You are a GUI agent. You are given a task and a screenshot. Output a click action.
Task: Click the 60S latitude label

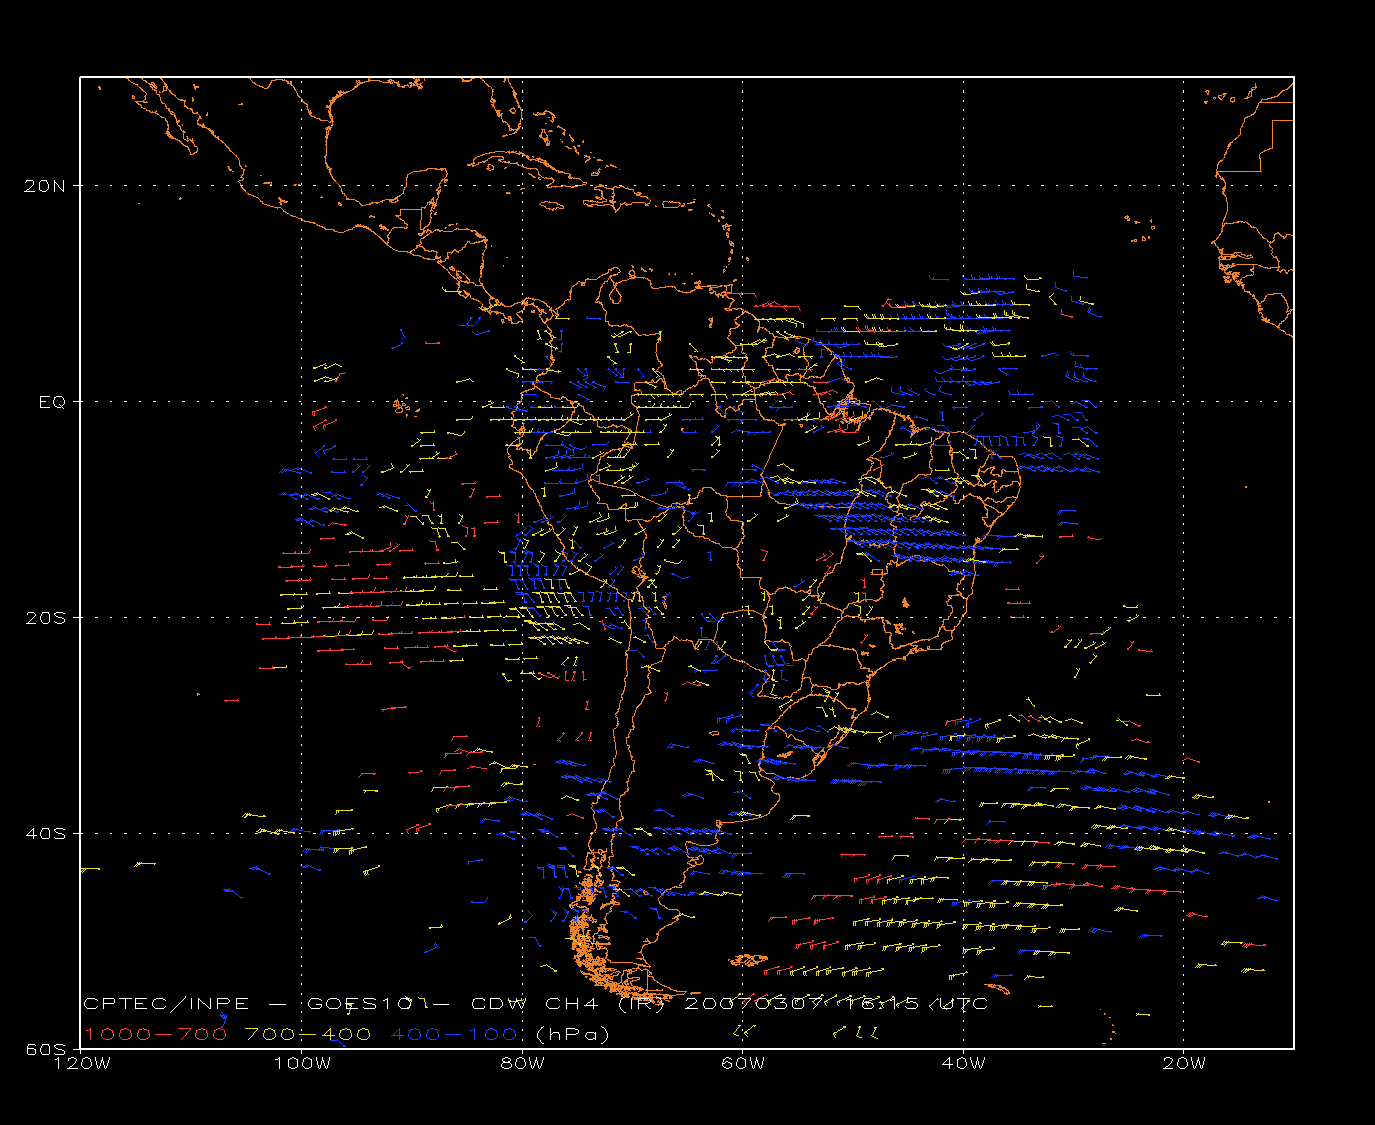point(46,1049)
